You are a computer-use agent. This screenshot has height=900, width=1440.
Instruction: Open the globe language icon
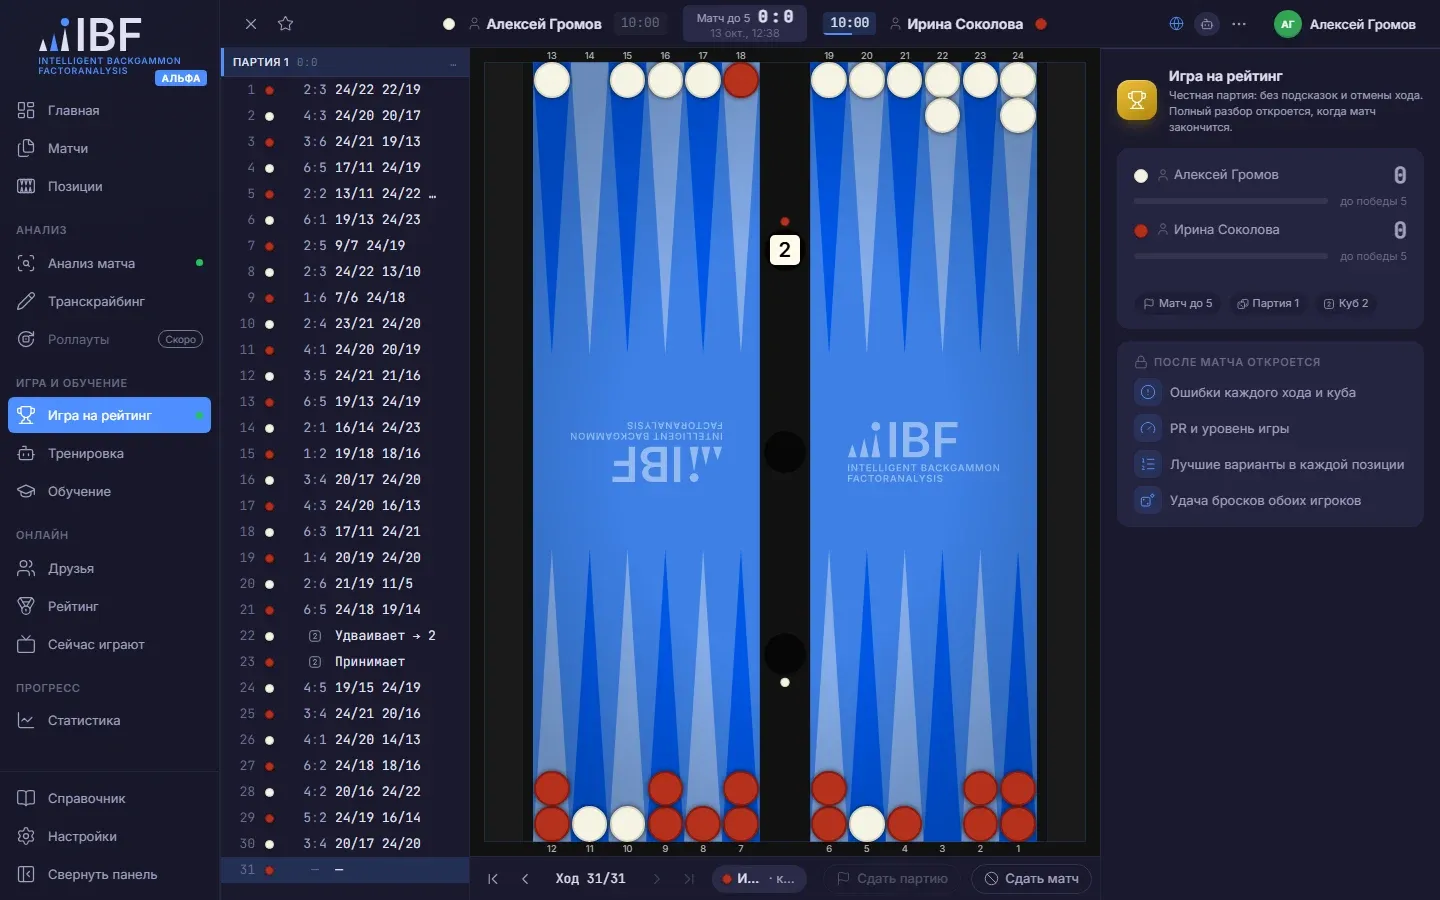pos(1176,24)
